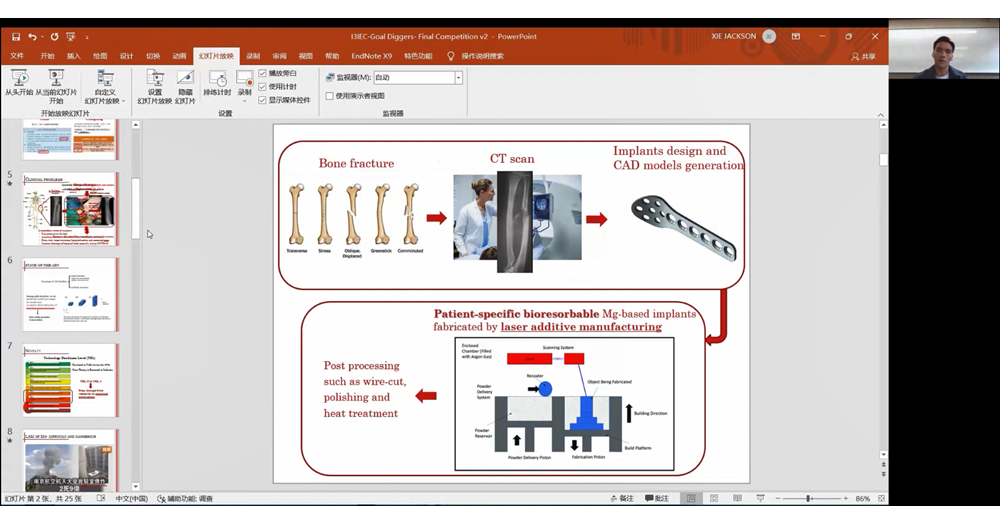Click the Share (共享) button
Screen dimensions: 1000x525
[x=863, y=56]
